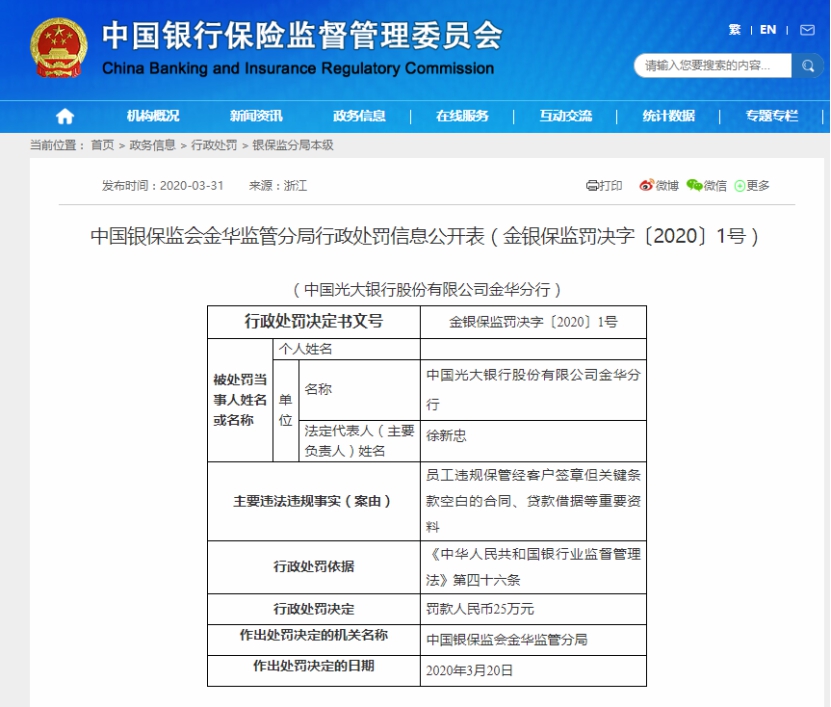Open the 机构概况 menu

[153, 116]
